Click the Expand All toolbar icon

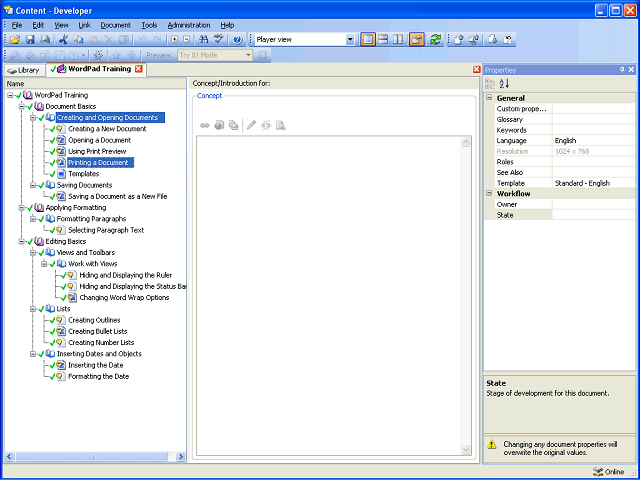point(174,40)
